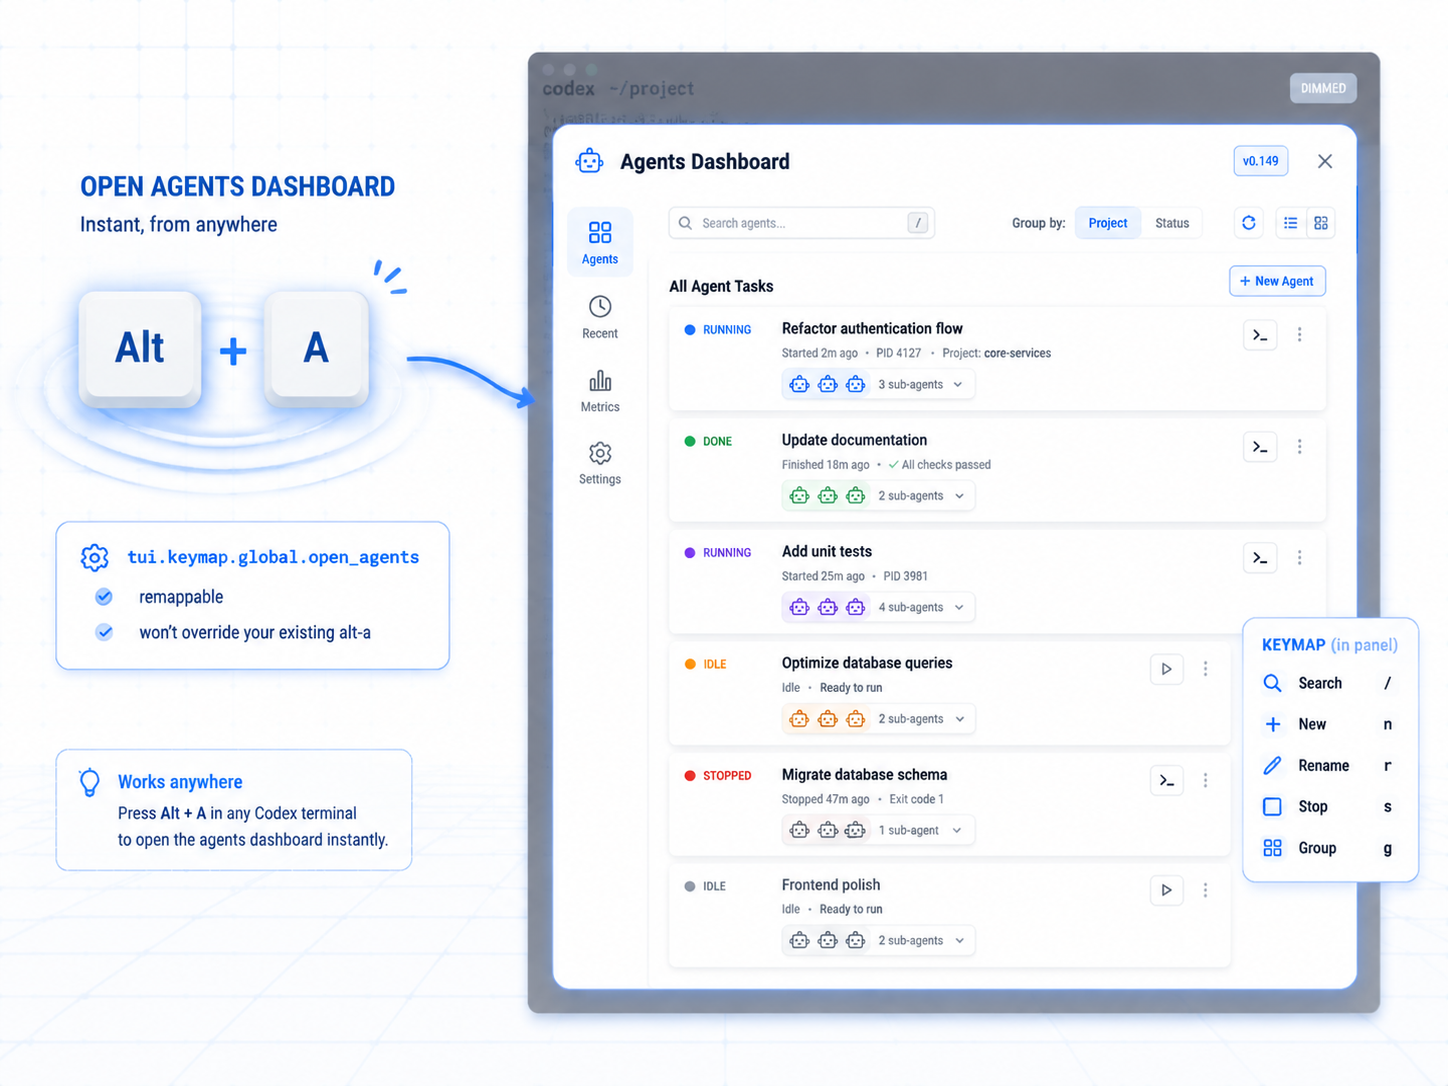Click the codex ~/project terminal title
Image resolution: width=1448 pixels, height=1086 pixels.
pos(618,88)
